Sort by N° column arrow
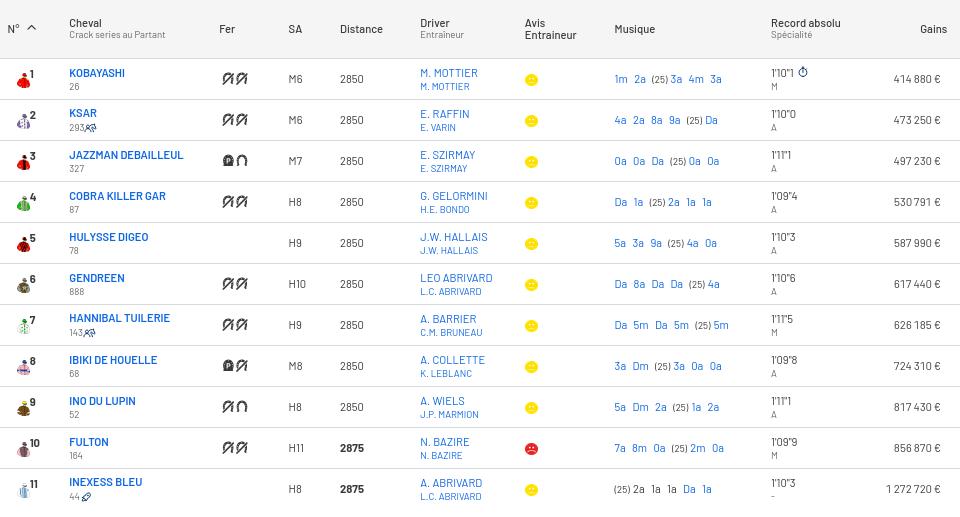Viewport: 960px width, 517px height. coord(31,28)
